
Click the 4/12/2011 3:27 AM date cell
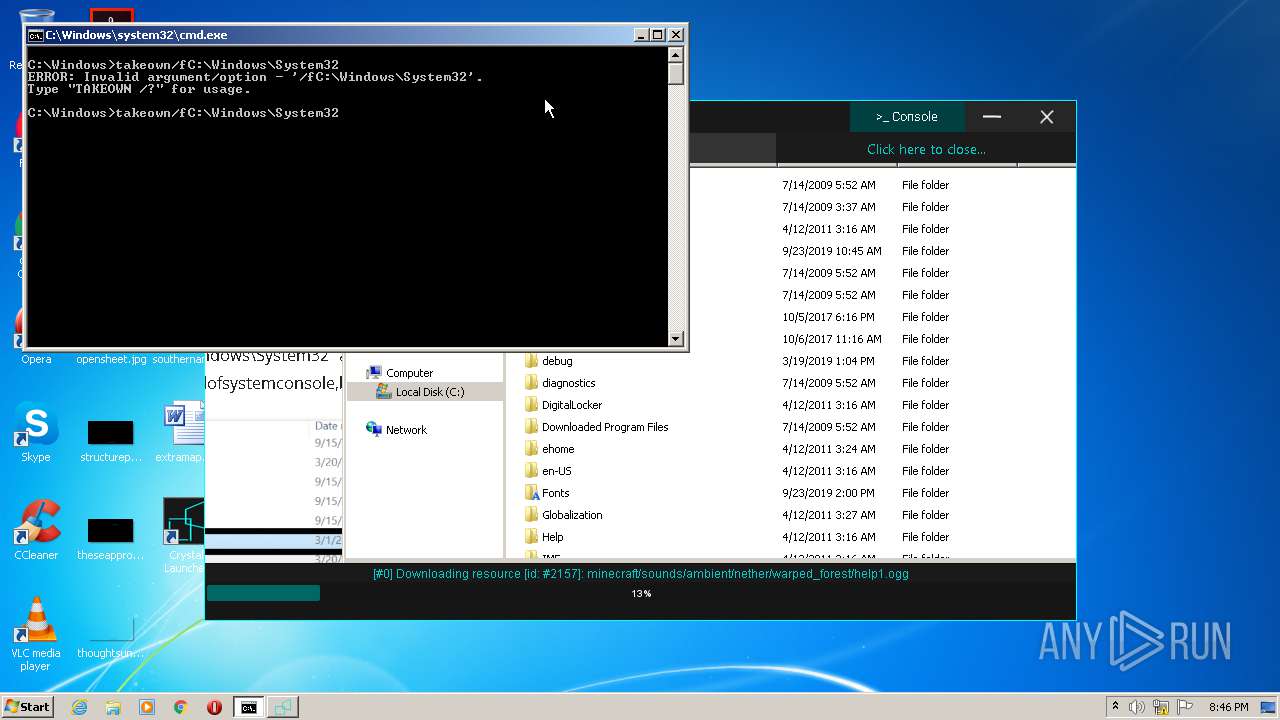click(828, 515)
